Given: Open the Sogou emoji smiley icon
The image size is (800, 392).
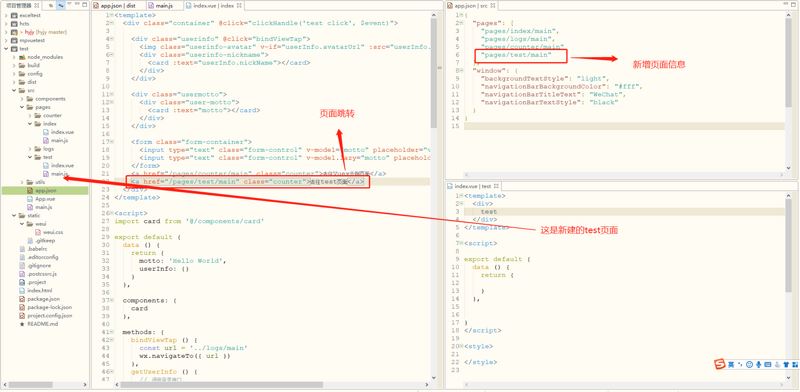Looking at the screenshot, I should 749,364.
